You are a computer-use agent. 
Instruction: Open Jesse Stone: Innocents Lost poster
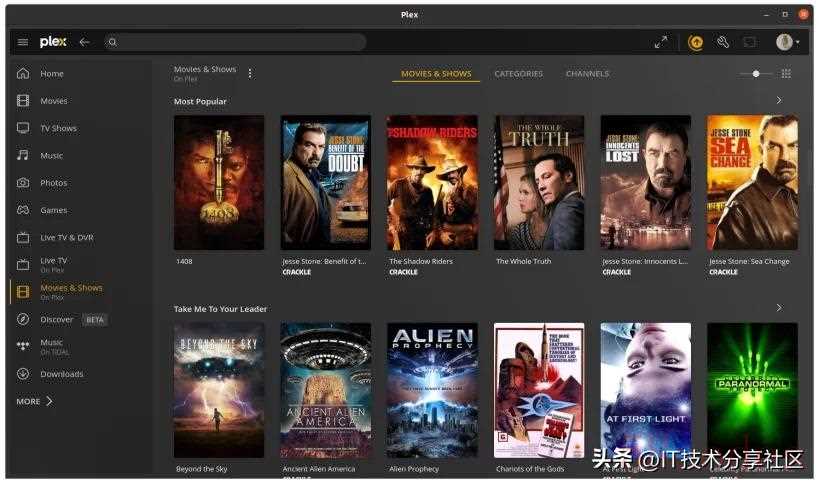646,183
